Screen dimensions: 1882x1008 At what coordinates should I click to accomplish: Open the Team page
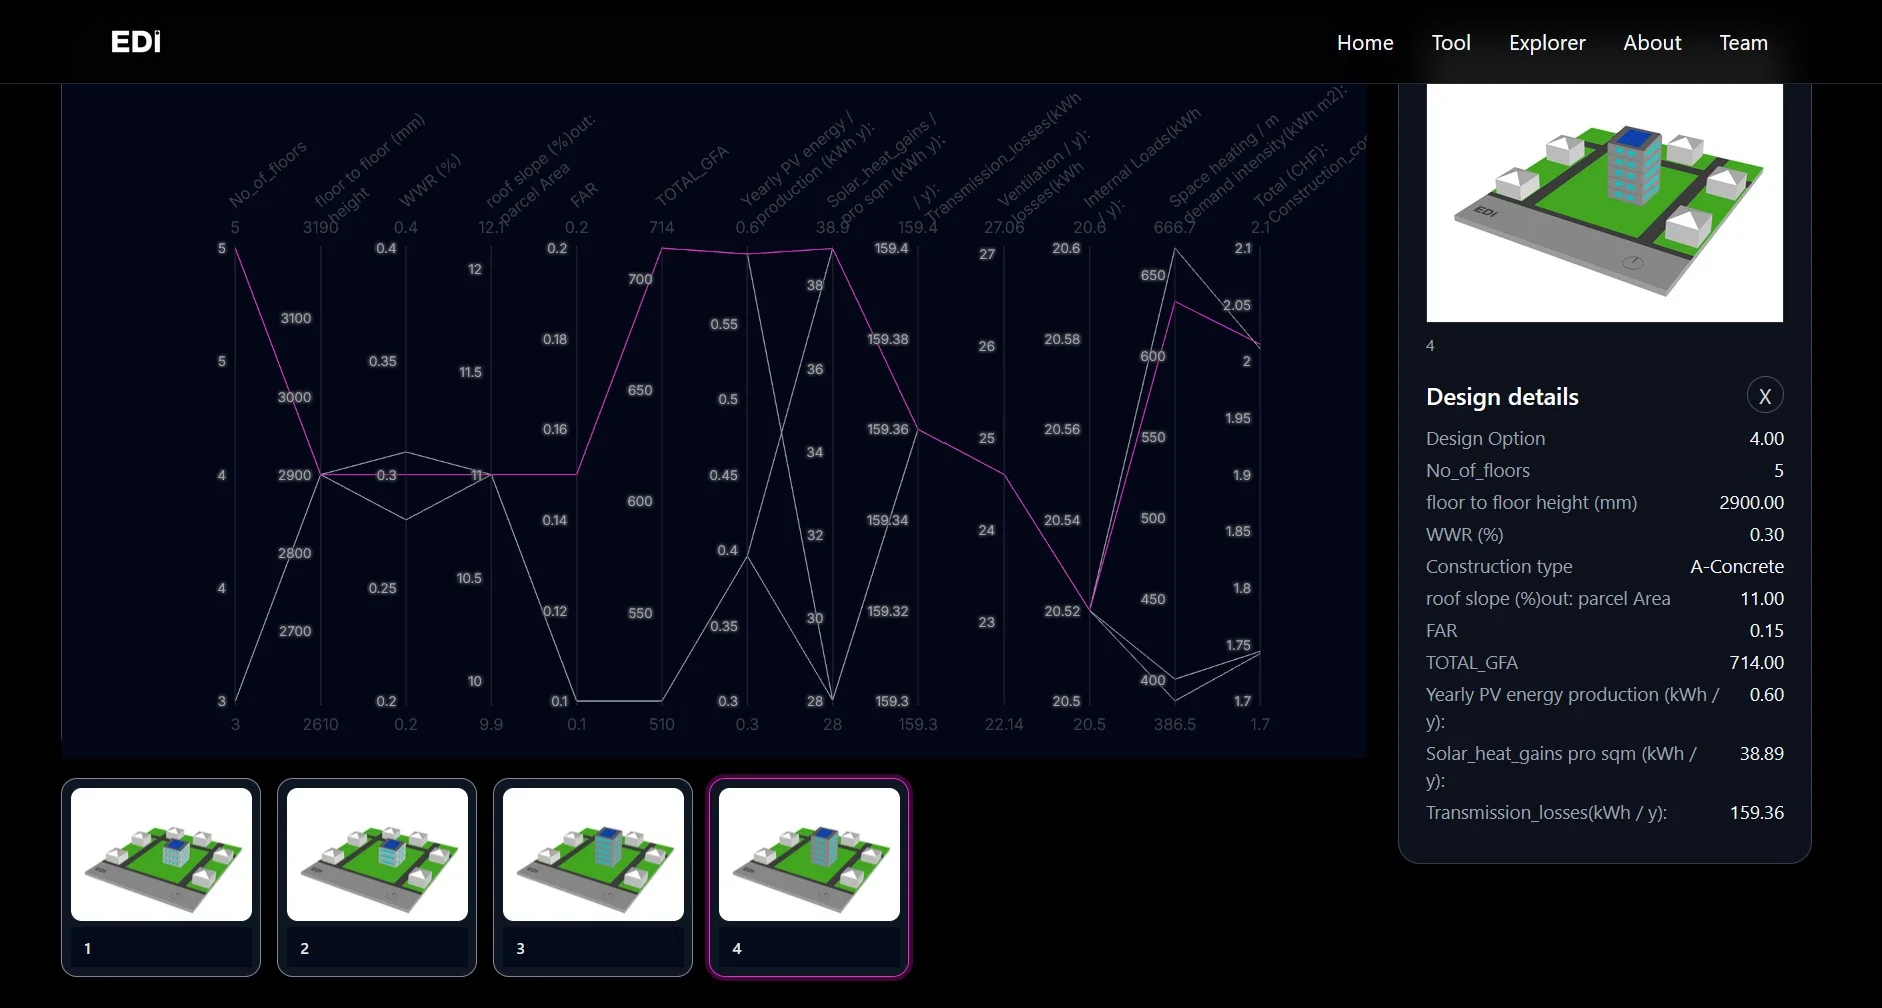click(1743, 43)
